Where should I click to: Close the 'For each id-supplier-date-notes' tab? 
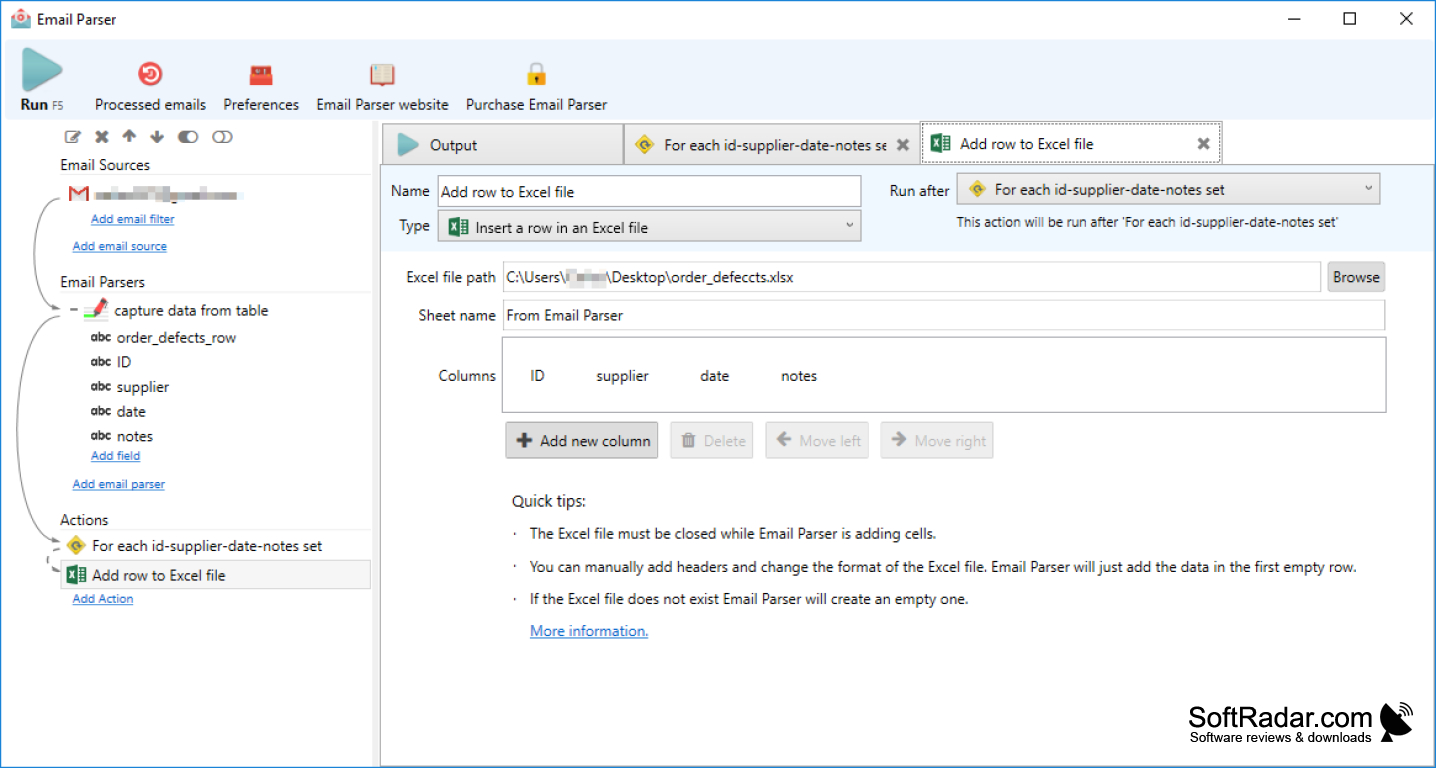point(903,145)
